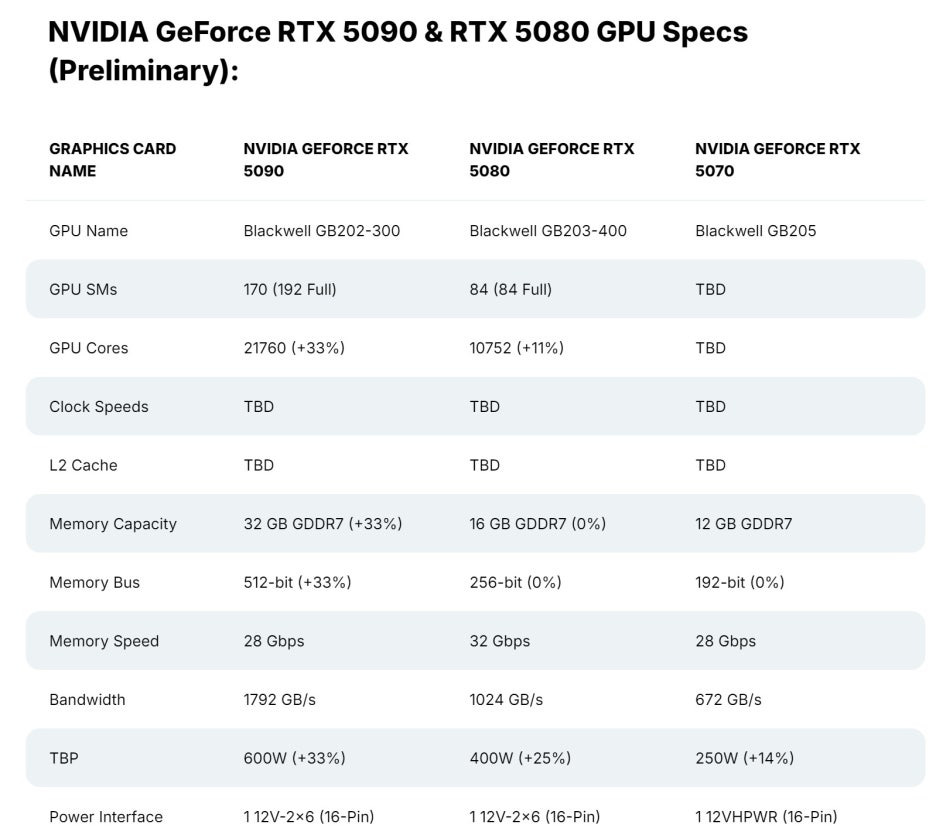Click the Blackwell GB202-300 cell
This screenshot has height=838, width=936.
click(322, 231)
